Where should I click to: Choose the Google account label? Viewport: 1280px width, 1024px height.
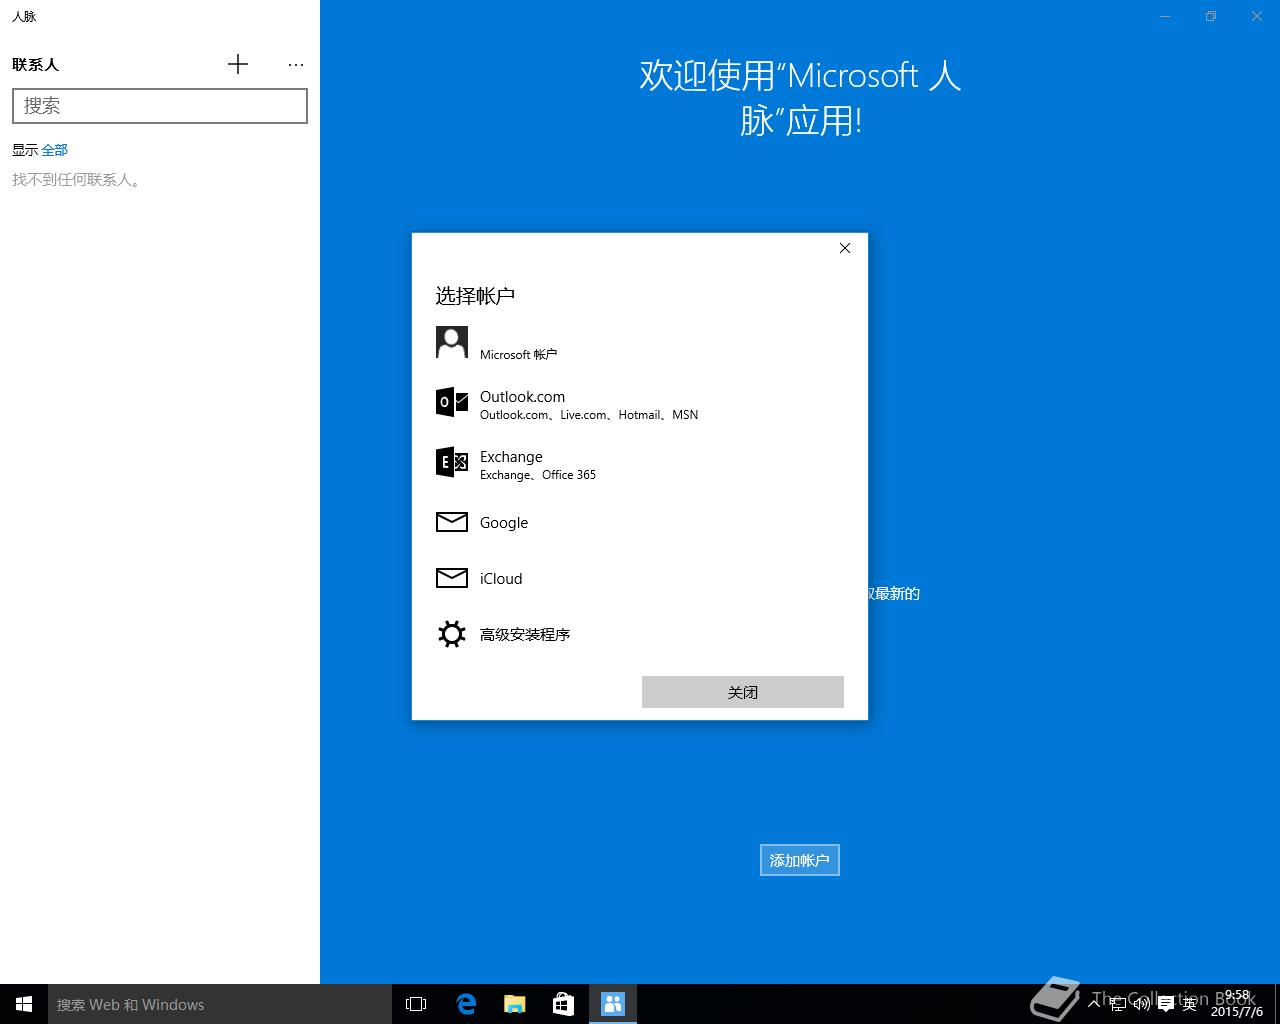504,523
